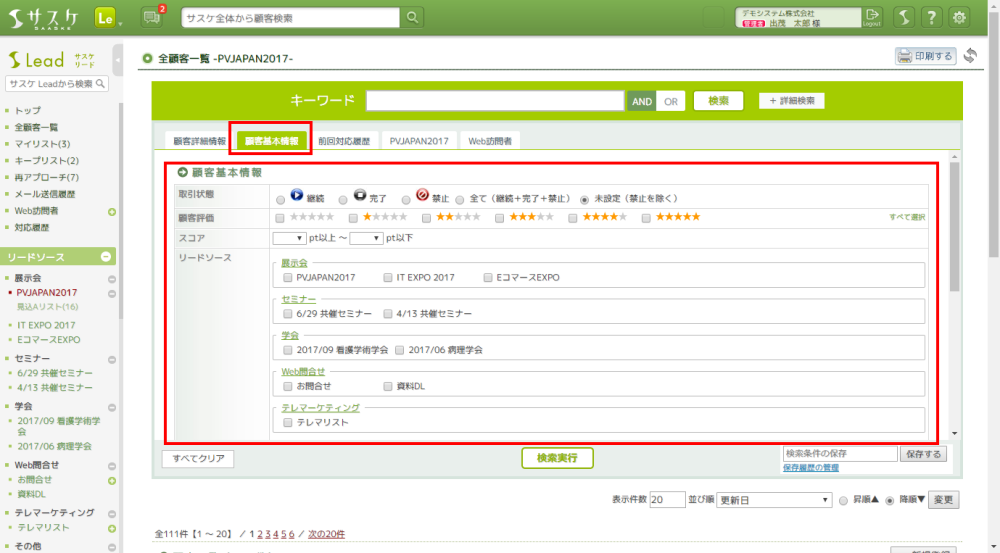This screenshot has height=553, width=1000.
Task: Check the 6/29 共催セミナー checkbox
Action: coord(288,314)
